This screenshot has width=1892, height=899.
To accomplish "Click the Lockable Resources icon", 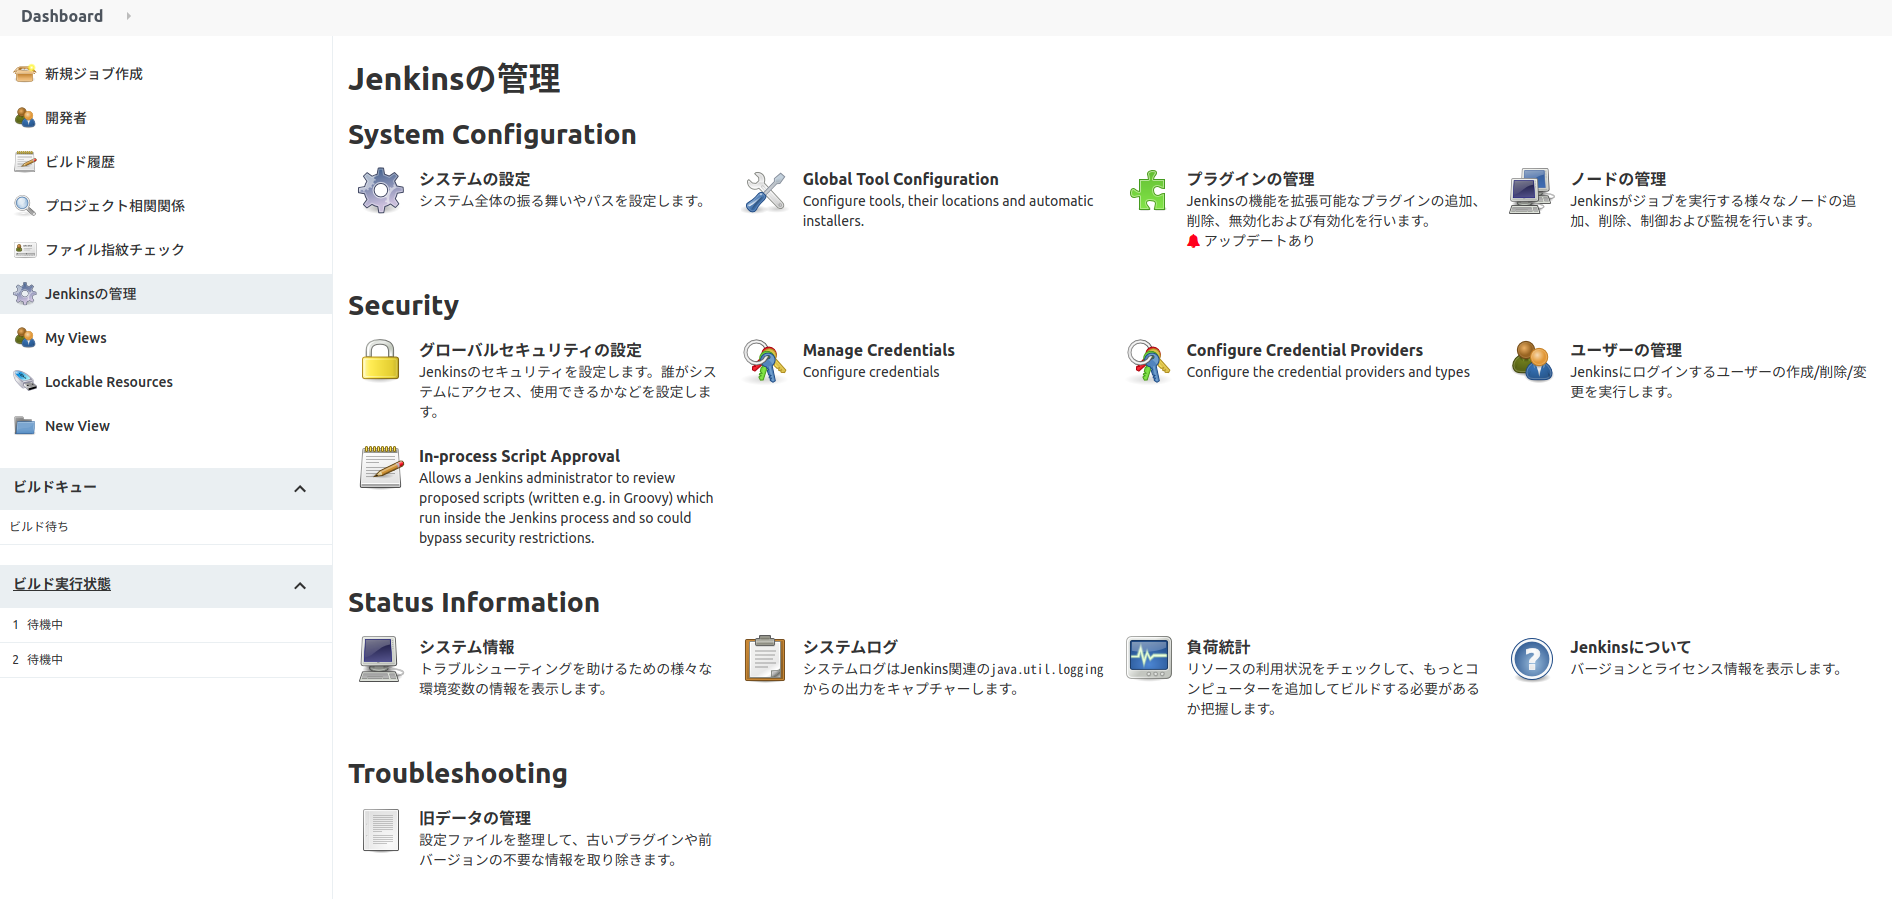I will click(25, 382).
